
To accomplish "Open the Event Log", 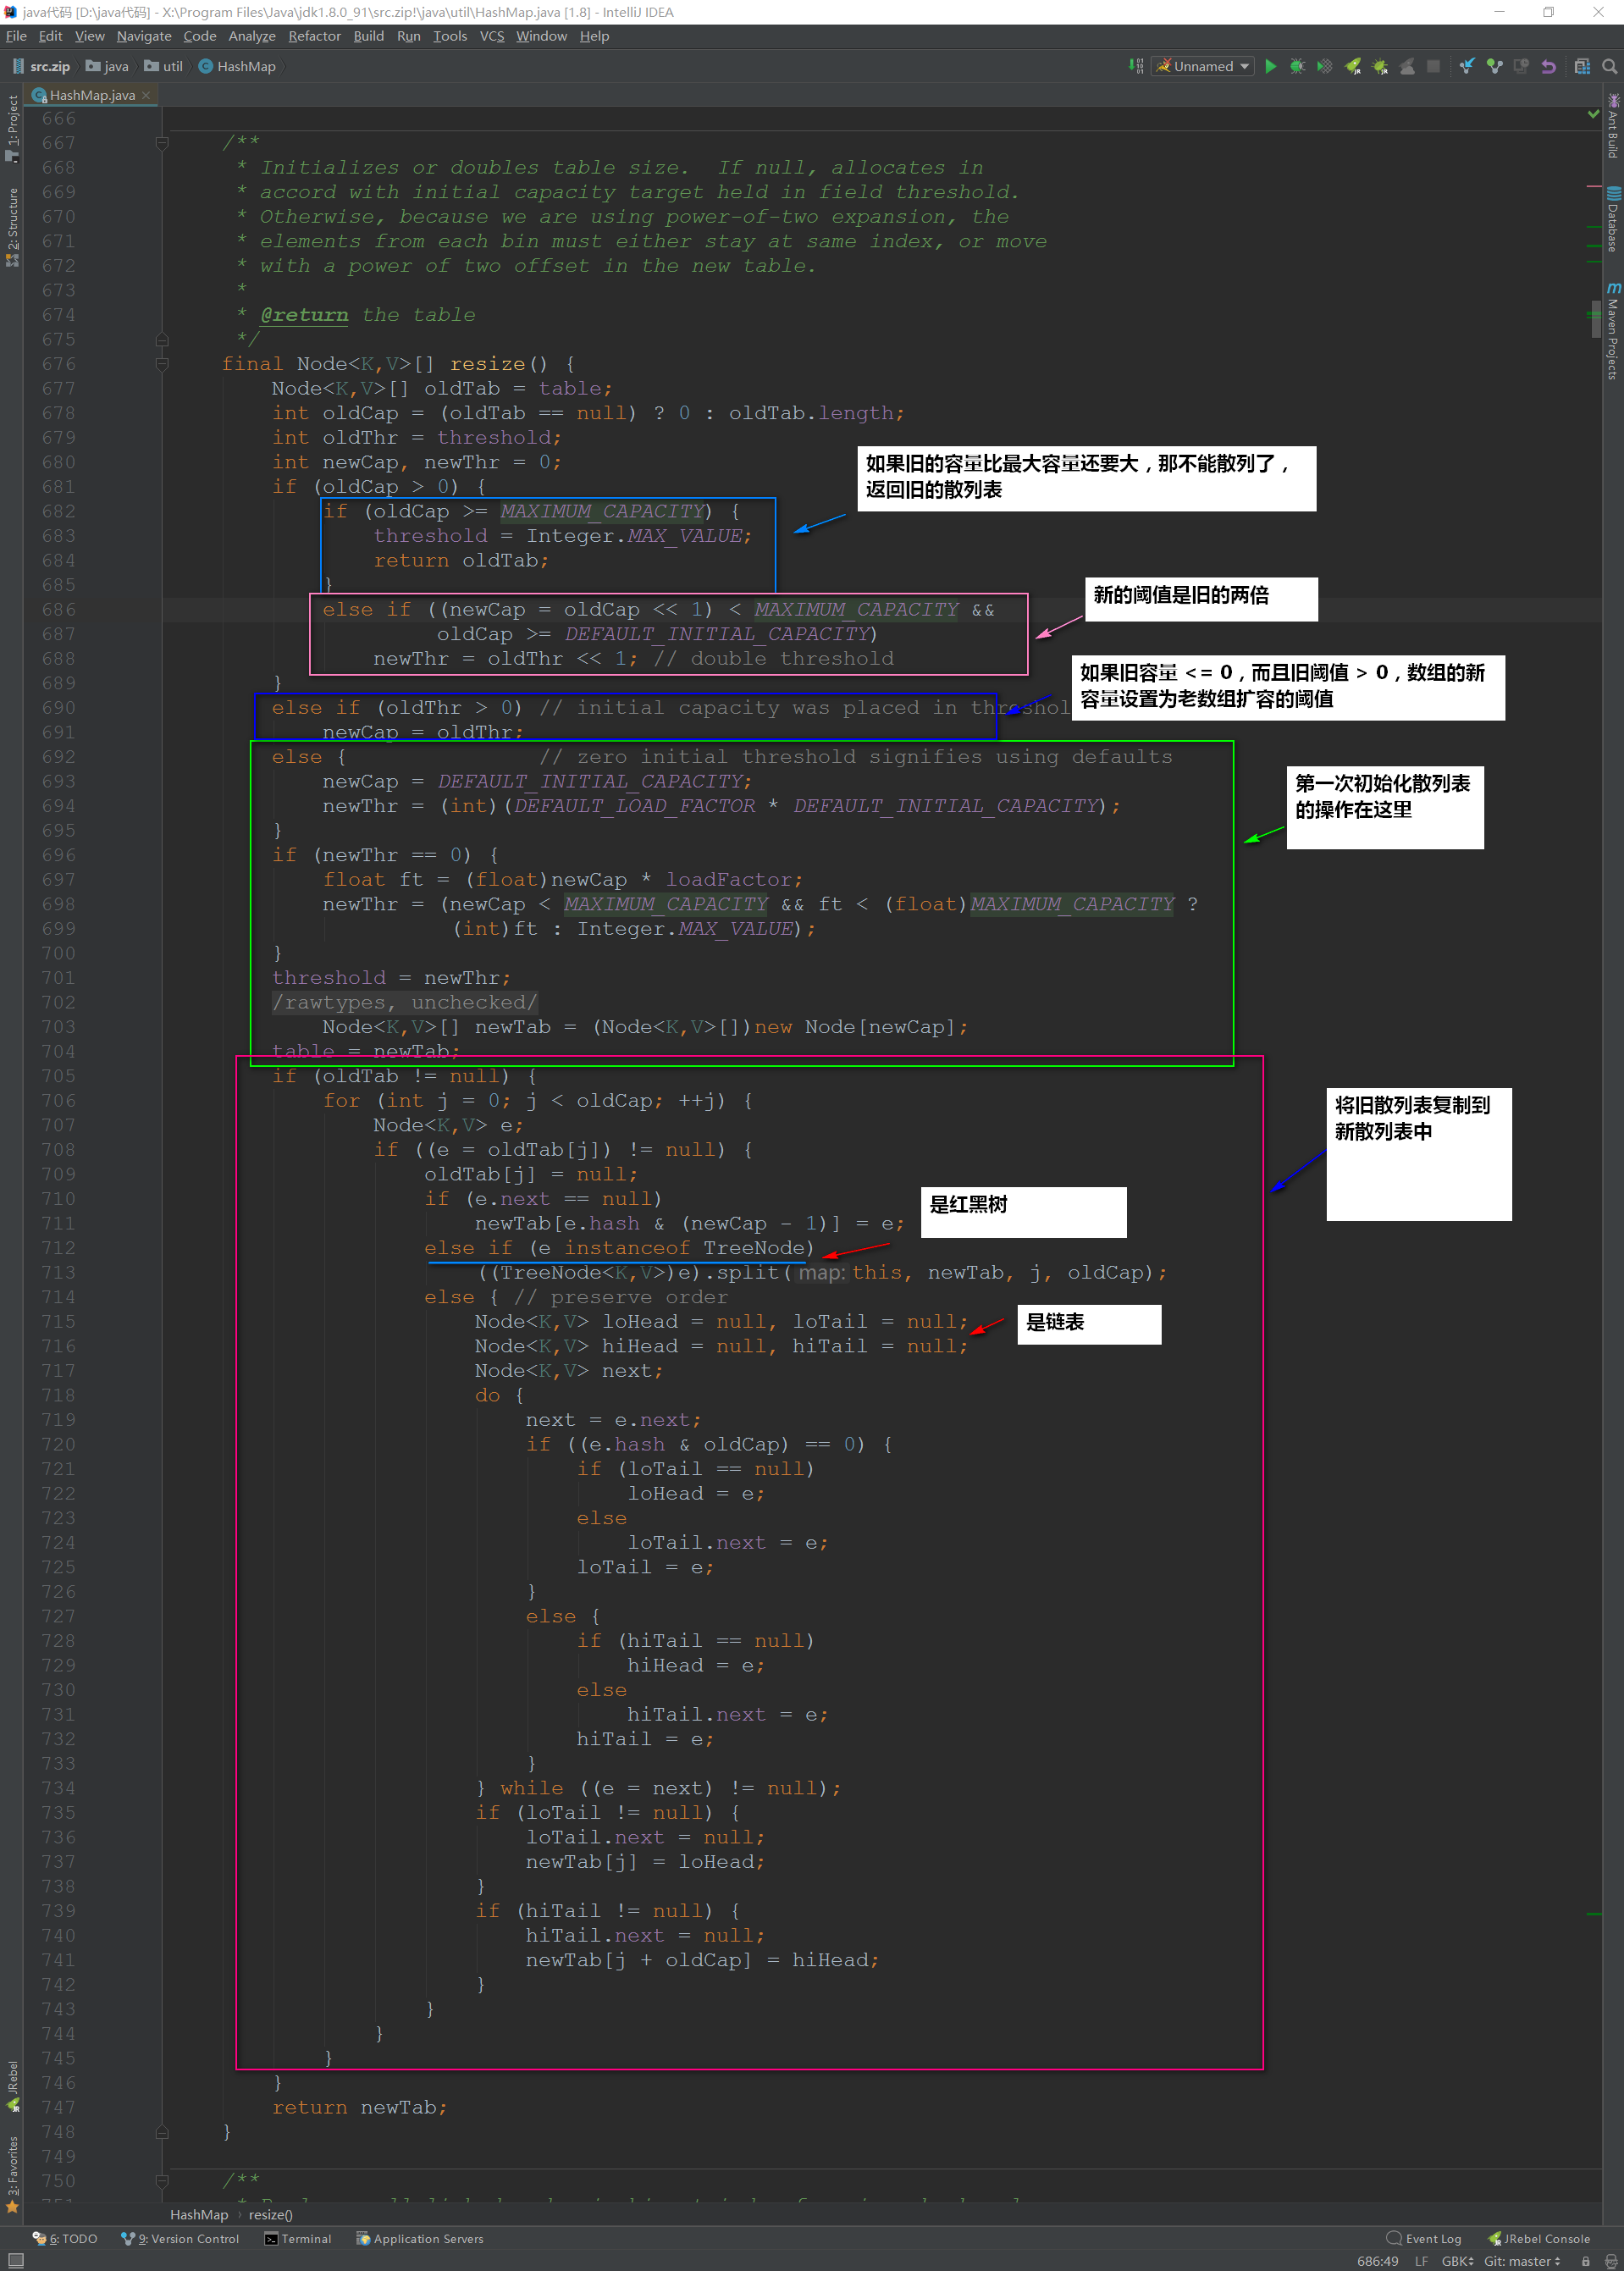I will 1424,2239.
